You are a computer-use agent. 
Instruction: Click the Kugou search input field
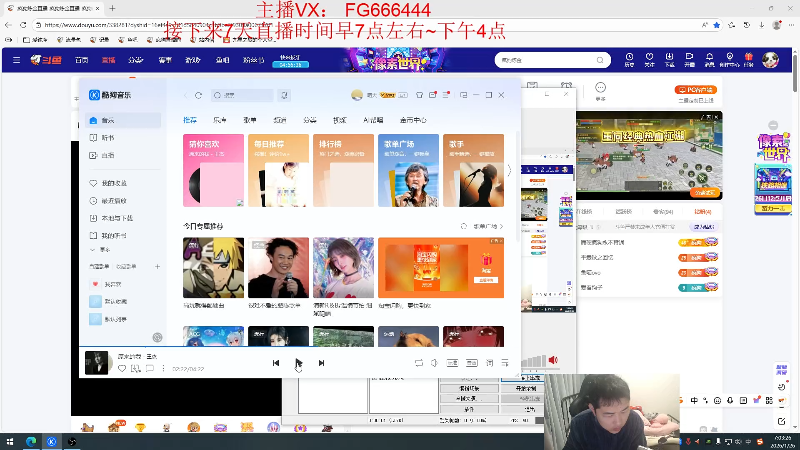pyautogui.click(x=242, y=95)
